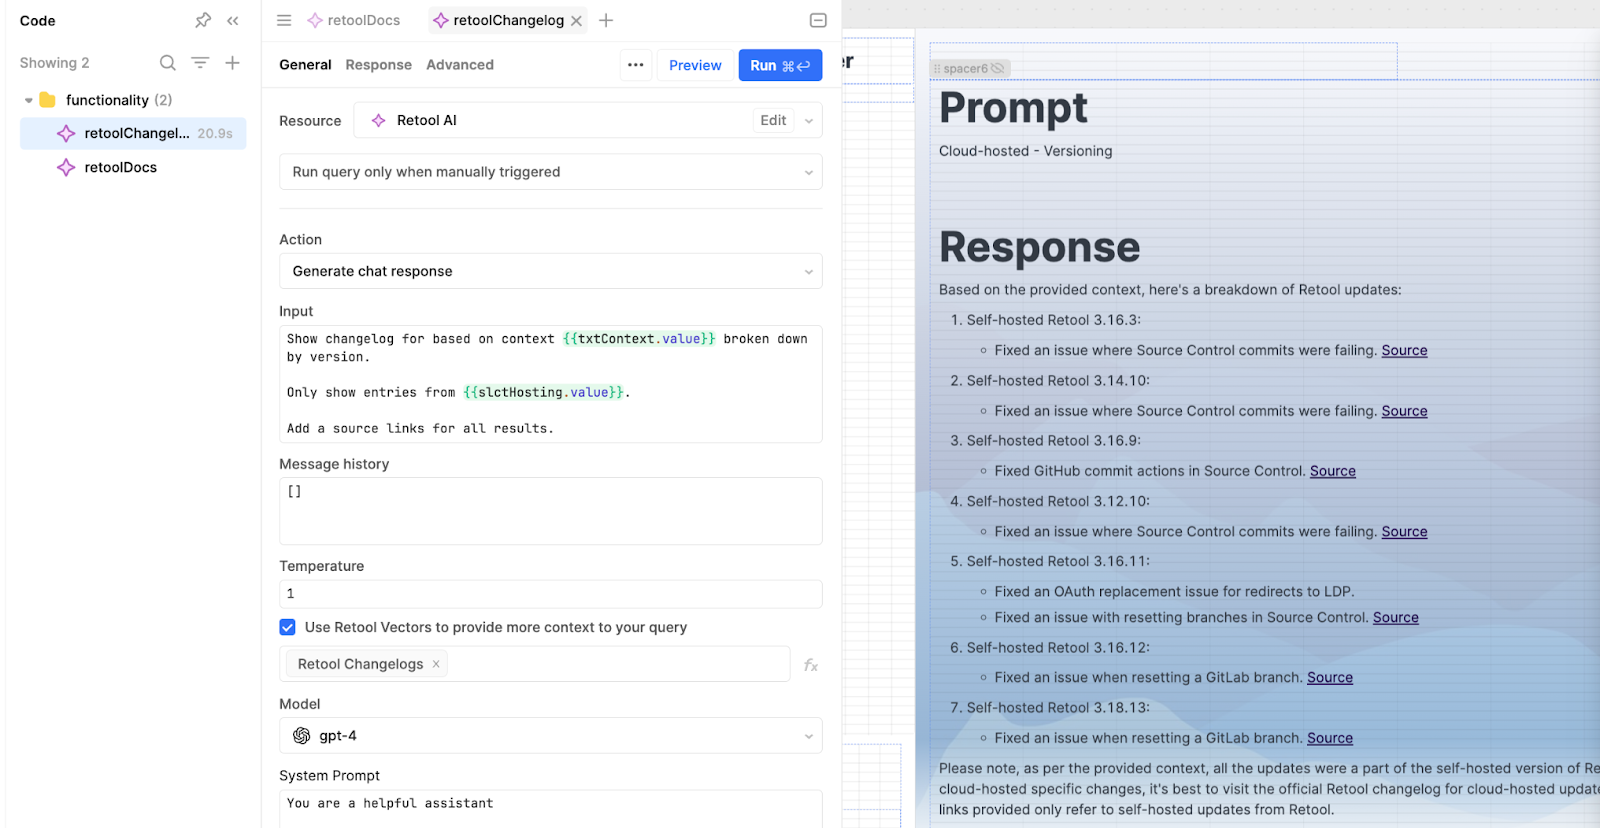Switch to the retoolDocs query tab
The height and width of the screenshot is (828, 1600).
pos(354,20)
